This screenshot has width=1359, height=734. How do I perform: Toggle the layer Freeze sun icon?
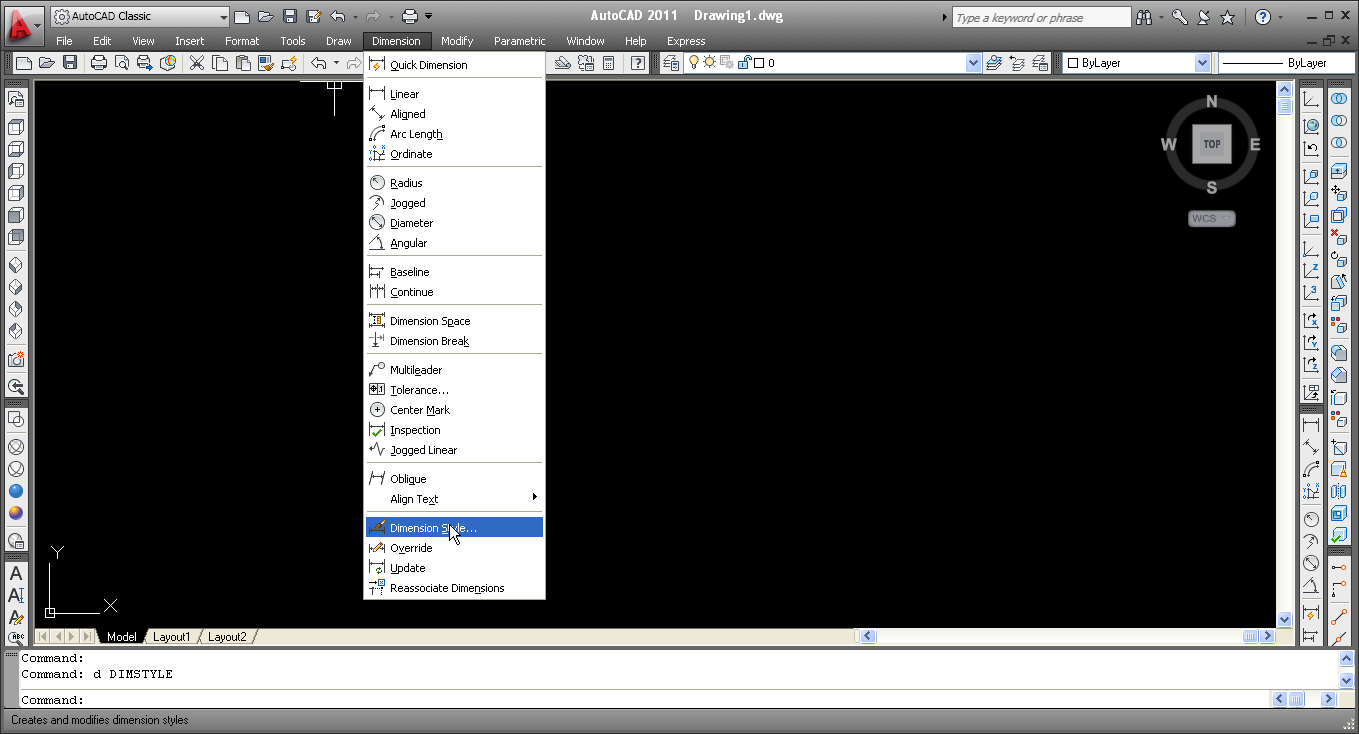point(710,63)
